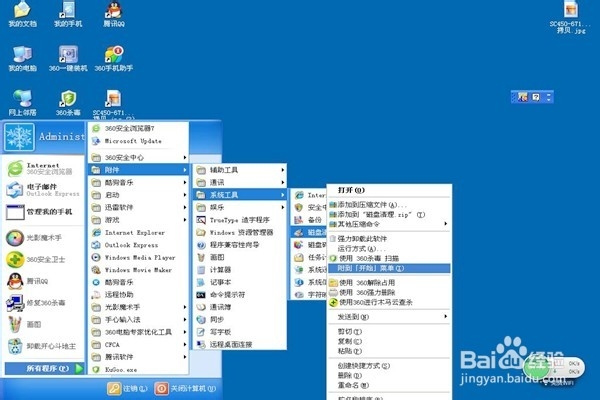Screen dimensions: 600x400
Task: Open 360手机助手 desktop shortcut
Action: pyautogui.click(x=114, y=58)
